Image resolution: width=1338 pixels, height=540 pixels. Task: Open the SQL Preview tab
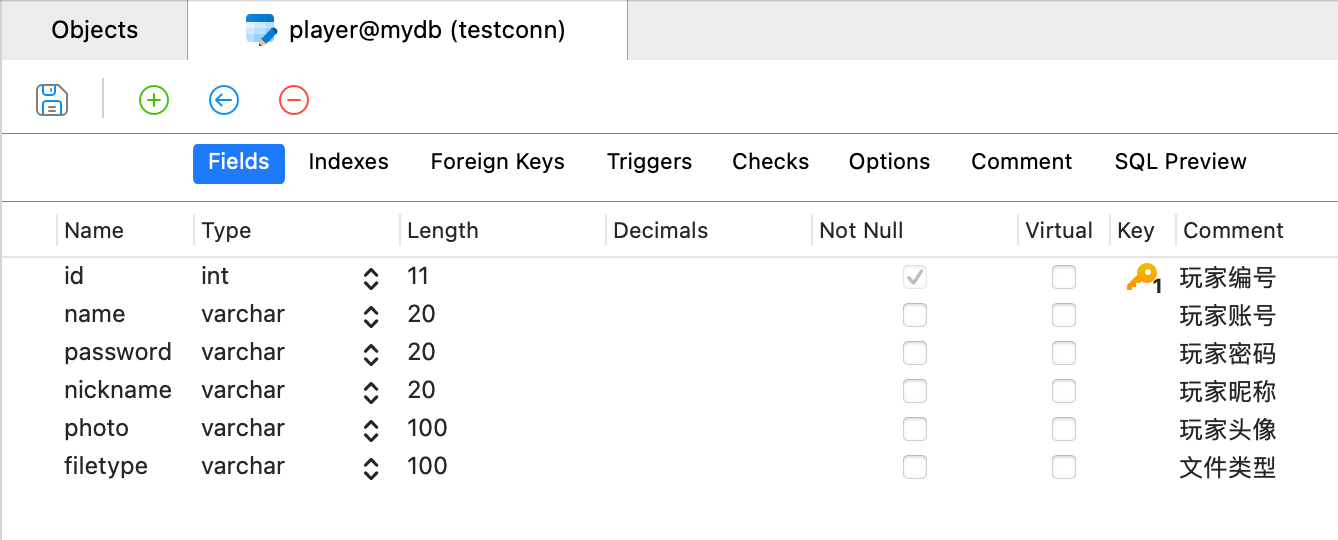pyautogui.click(x=1180, y=163)
